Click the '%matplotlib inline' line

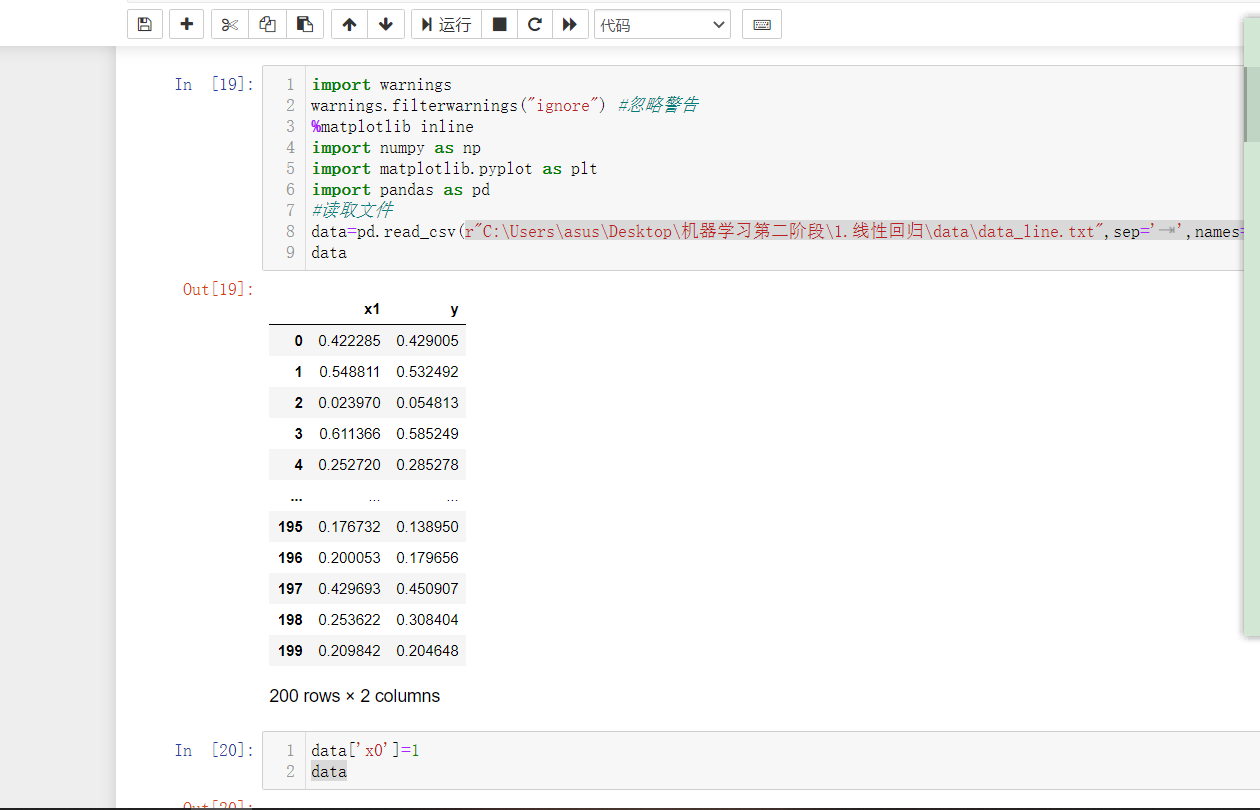(x=392, y=127)
